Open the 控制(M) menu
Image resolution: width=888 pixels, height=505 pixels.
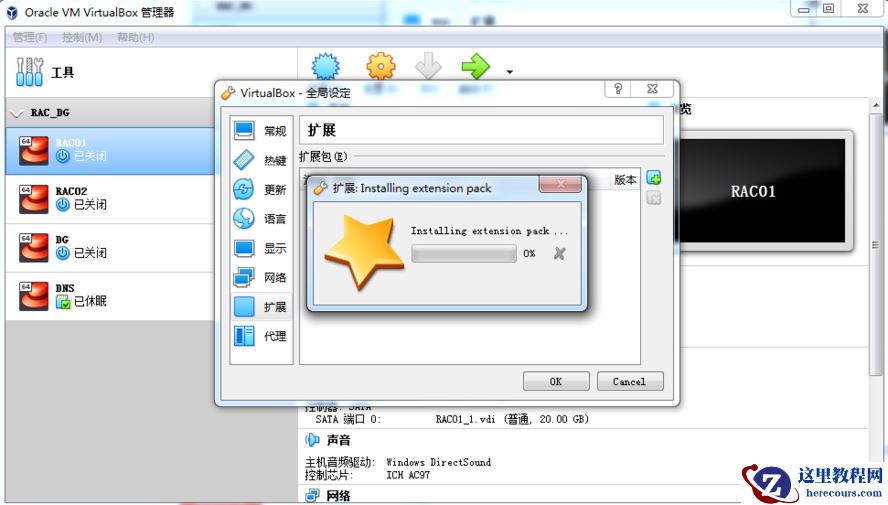pyautogui.click(x=82, y=37)
